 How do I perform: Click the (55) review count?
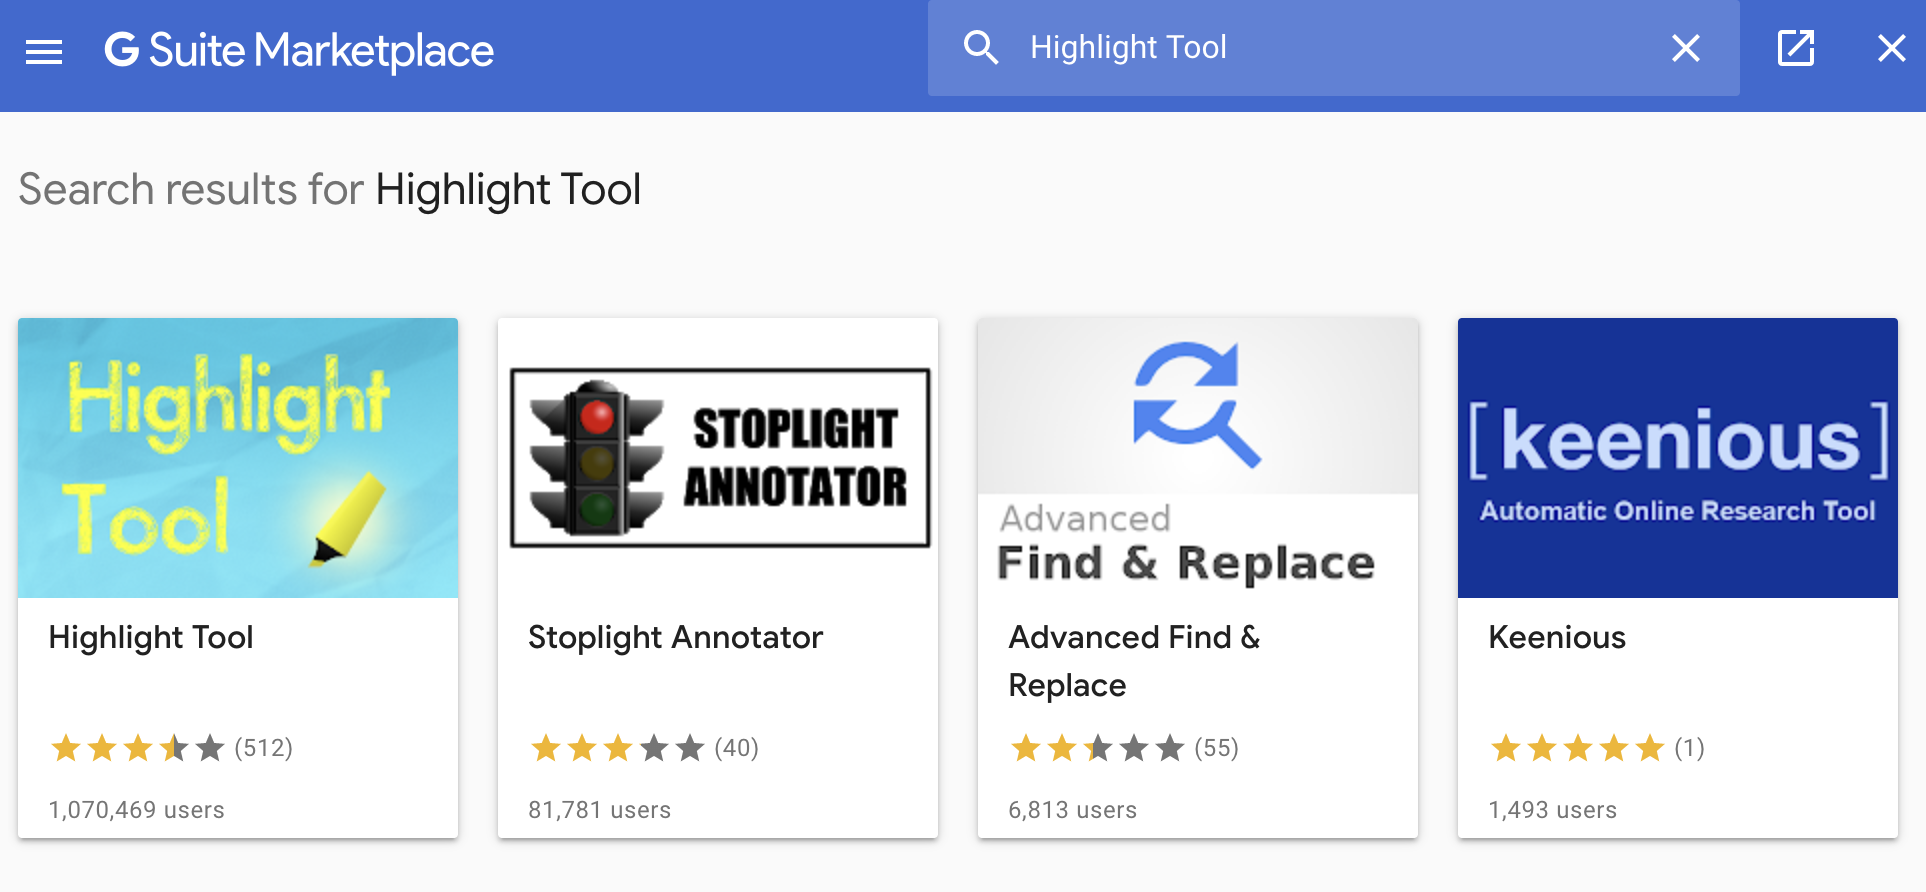coord(1217,747)
